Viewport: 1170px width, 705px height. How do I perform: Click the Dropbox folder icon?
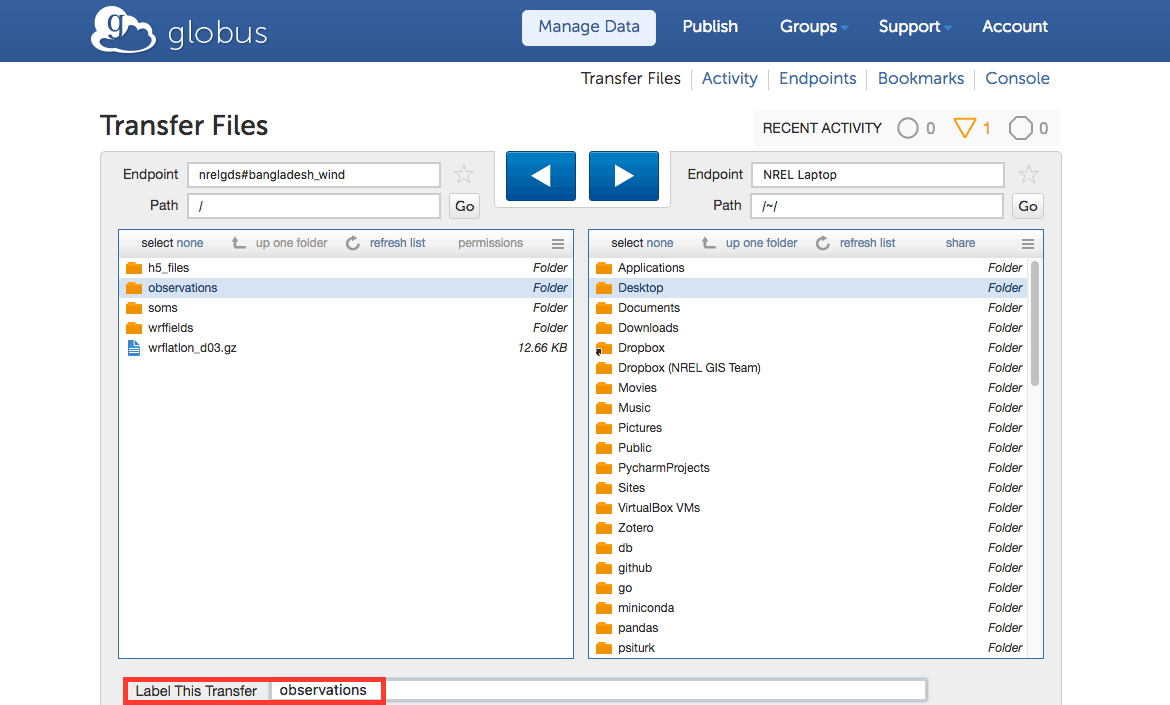pyautogui.click(x=604, y=348)
